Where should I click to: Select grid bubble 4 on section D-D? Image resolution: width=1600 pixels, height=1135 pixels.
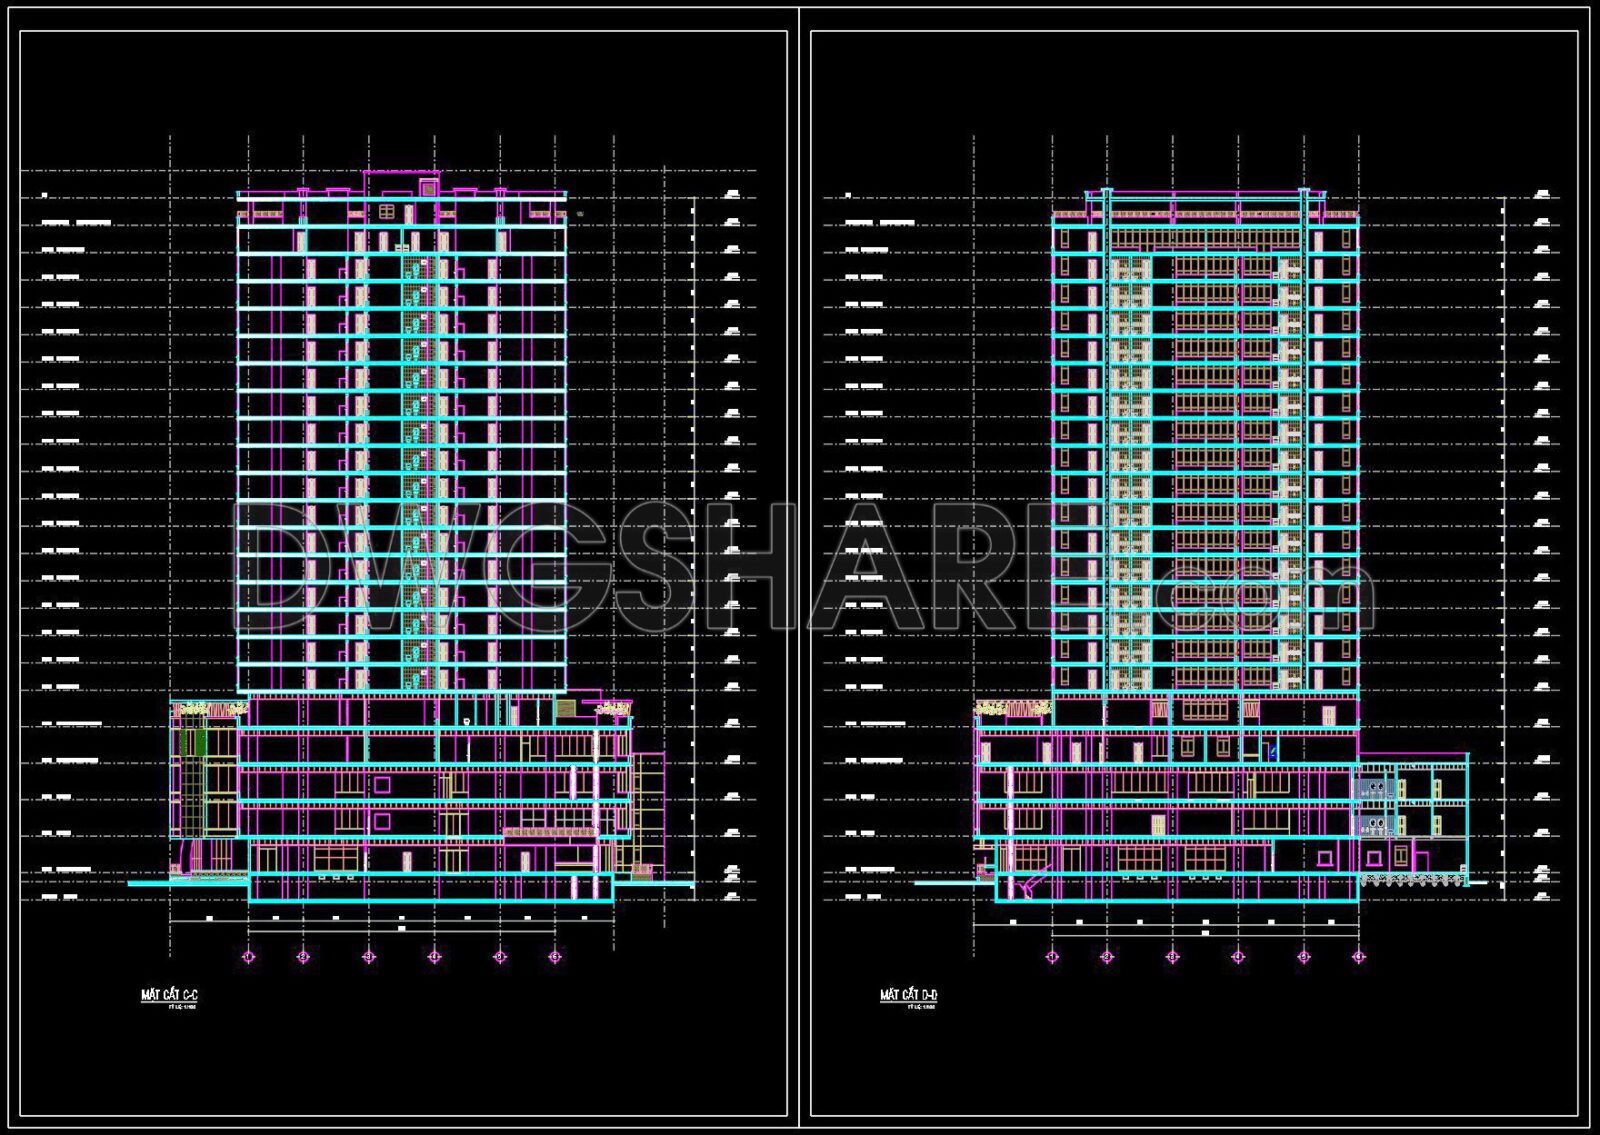[x=1237, y=955]
